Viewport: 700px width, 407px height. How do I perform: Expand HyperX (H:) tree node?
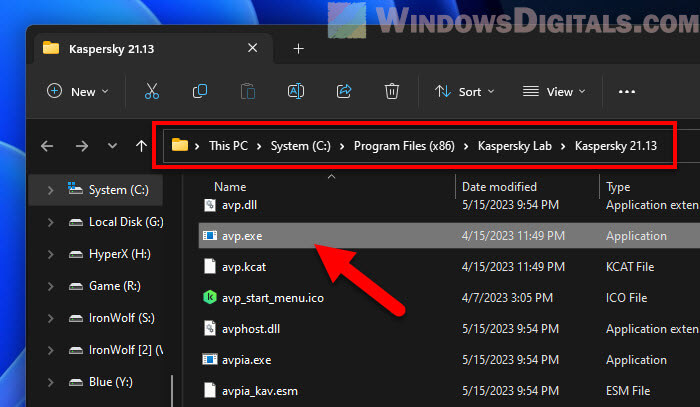(x=50, y=254)
